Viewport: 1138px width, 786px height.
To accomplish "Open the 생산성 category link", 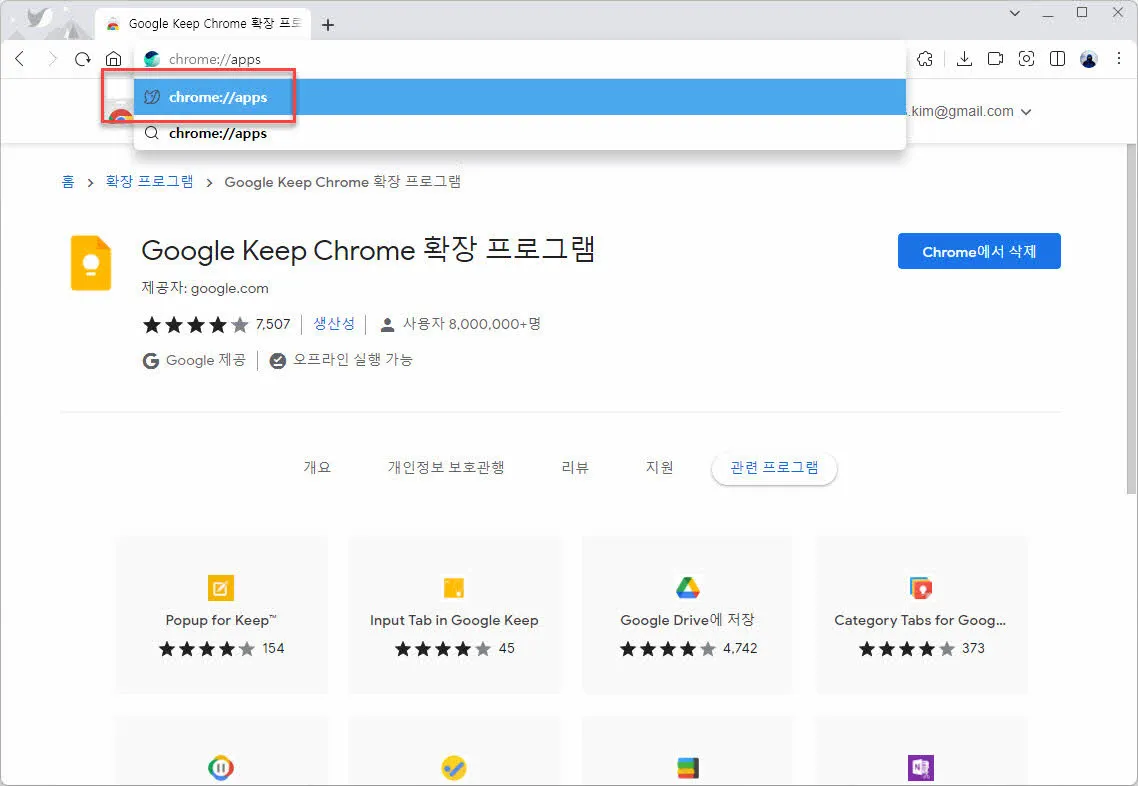I will click(334, 324).
